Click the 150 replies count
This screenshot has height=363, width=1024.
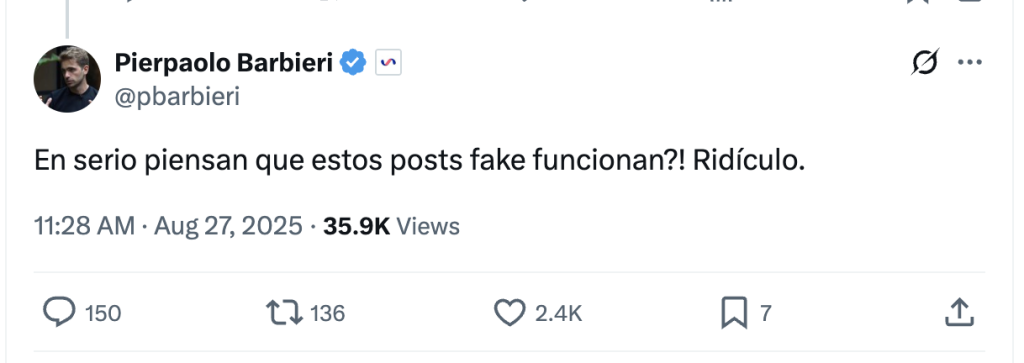pos(103,313)
